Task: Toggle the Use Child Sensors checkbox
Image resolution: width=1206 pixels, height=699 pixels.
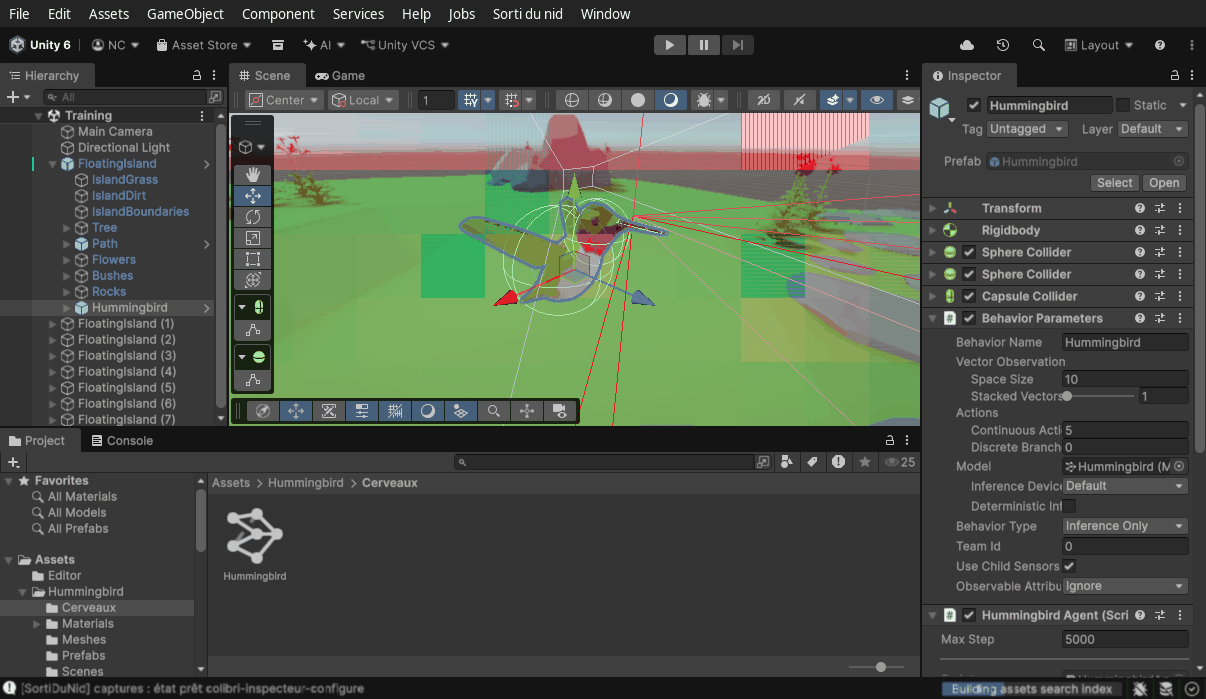Action: pos(1069,566)
